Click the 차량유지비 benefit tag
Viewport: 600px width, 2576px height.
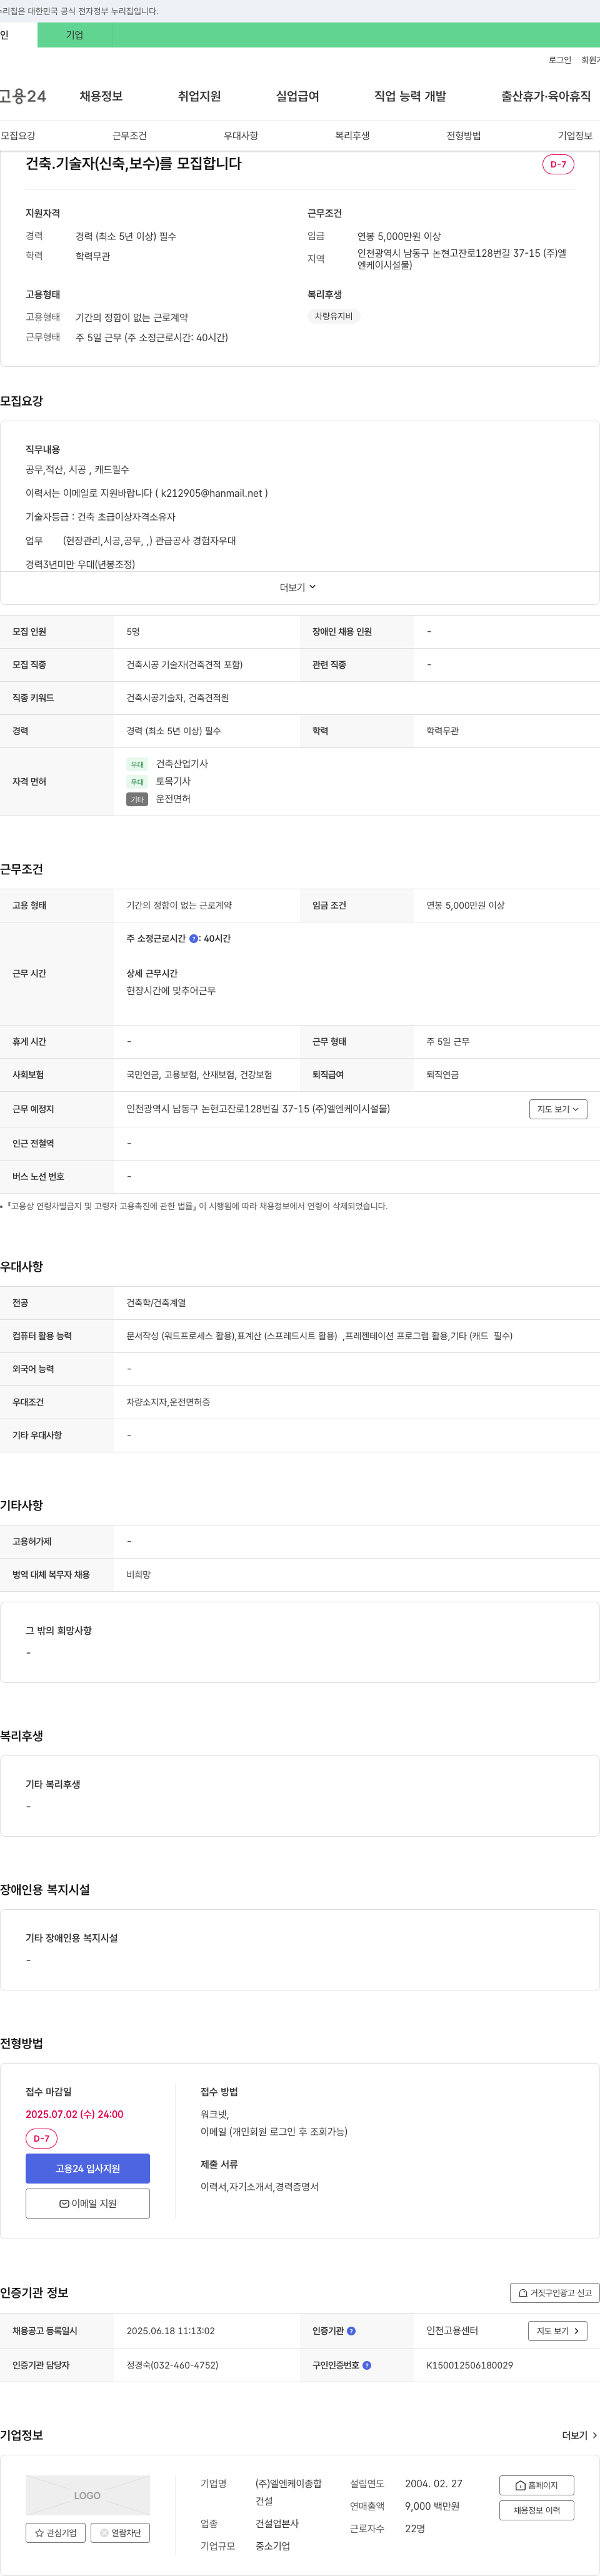334,316
